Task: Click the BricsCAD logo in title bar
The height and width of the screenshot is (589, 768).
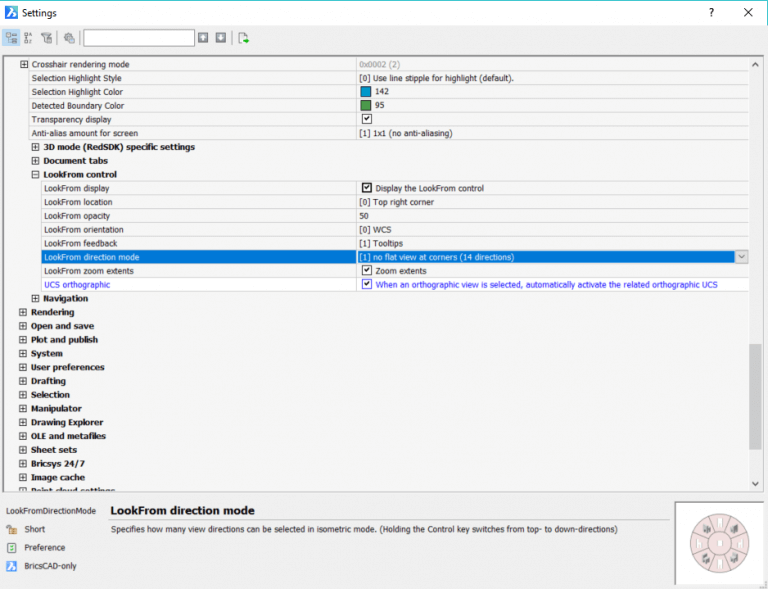Action: coord(11,13)
